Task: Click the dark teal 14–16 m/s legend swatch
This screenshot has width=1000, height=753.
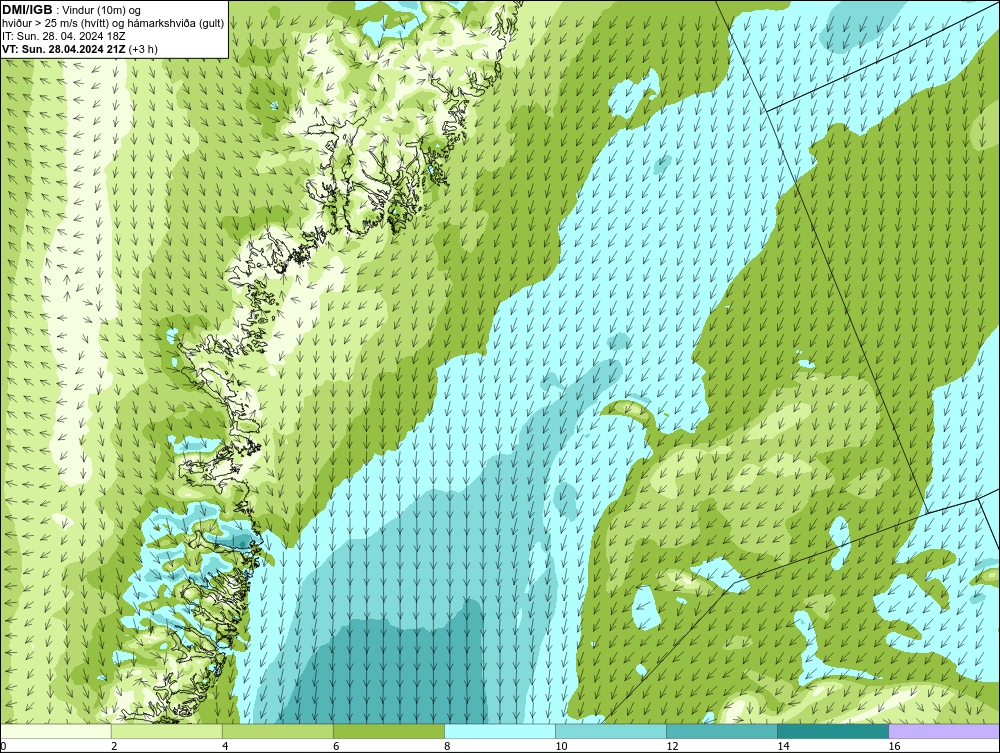Action: pos(833,731)
